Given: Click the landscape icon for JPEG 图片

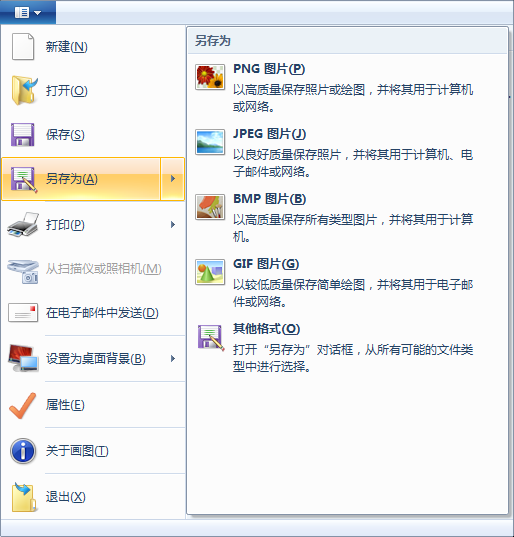Looking at the screenshot, I should coord(210,142).
